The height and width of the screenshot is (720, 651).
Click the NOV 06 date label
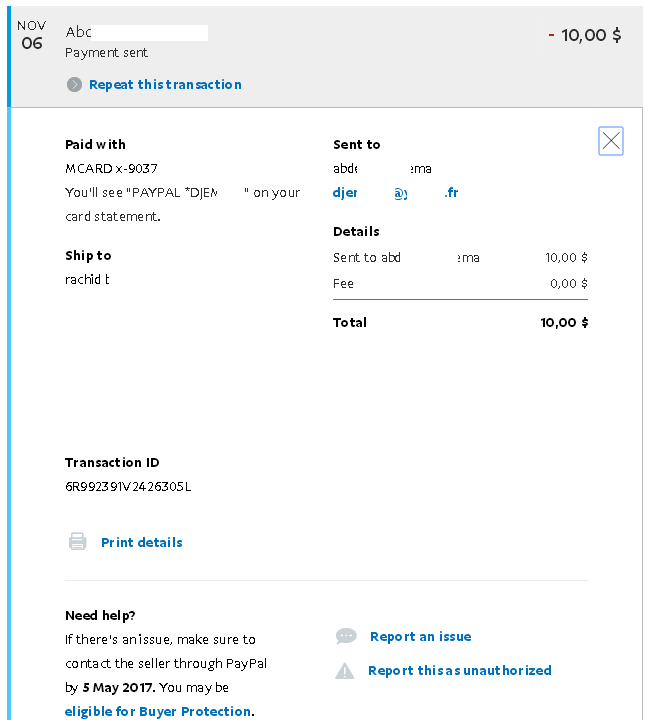(x=32, y=35)
